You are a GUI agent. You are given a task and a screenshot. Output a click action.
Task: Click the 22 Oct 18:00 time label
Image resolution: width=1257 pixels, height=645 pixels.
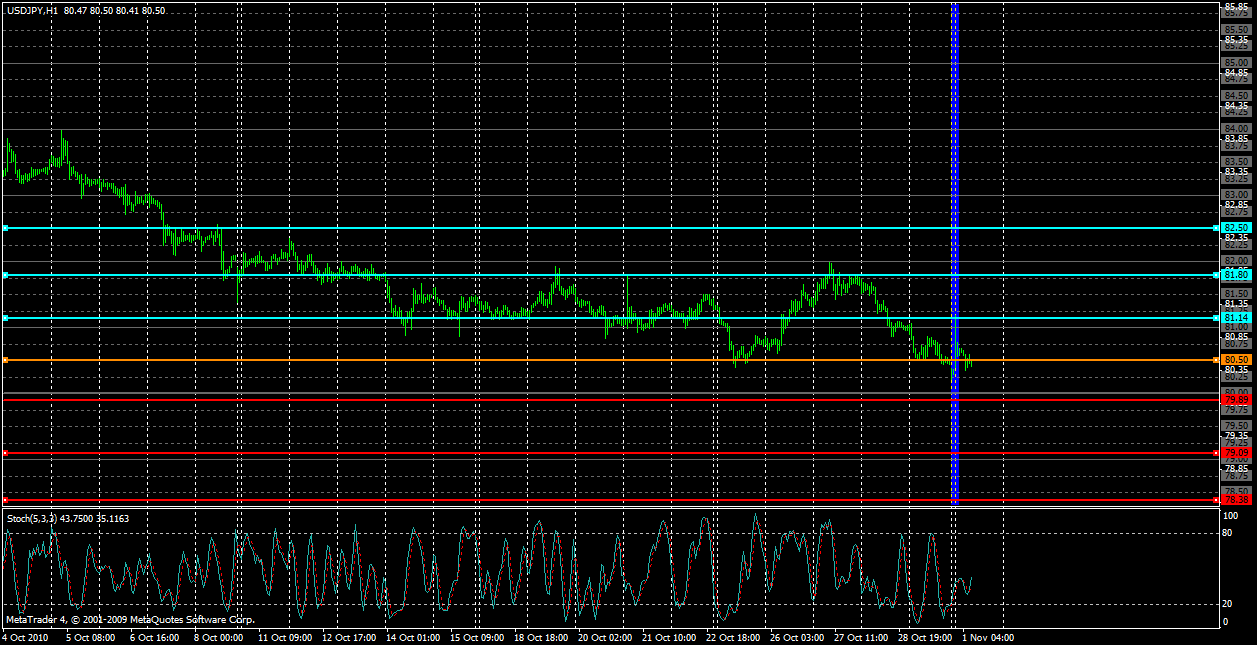pos(733,636)
